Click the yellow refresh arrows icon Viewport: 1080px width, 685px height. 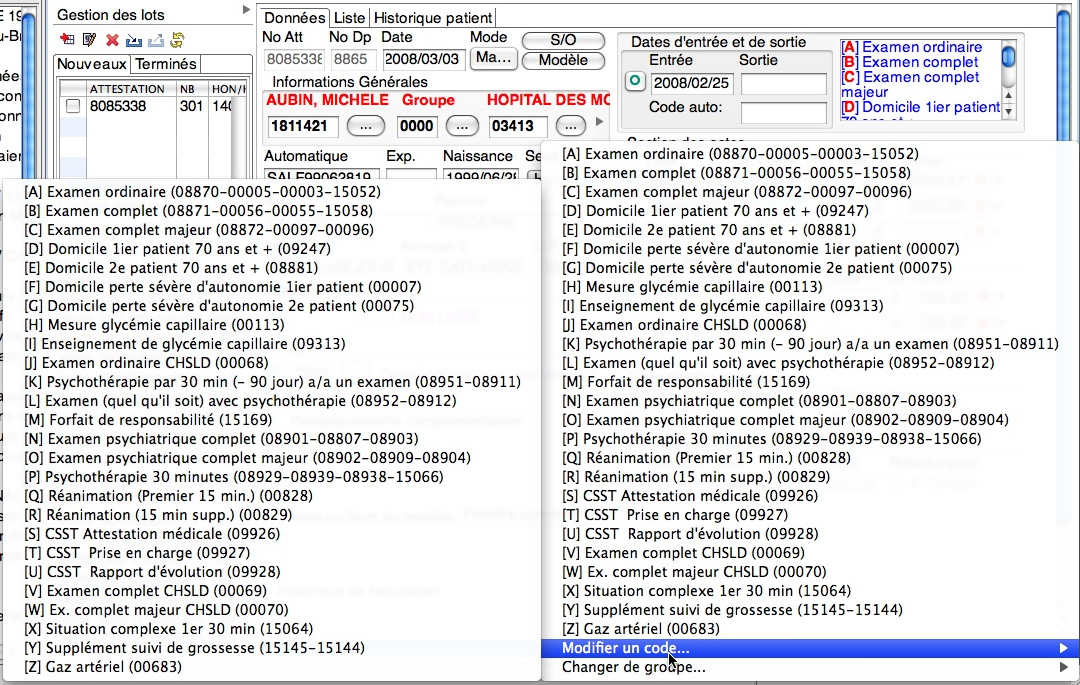pos(178,40)
